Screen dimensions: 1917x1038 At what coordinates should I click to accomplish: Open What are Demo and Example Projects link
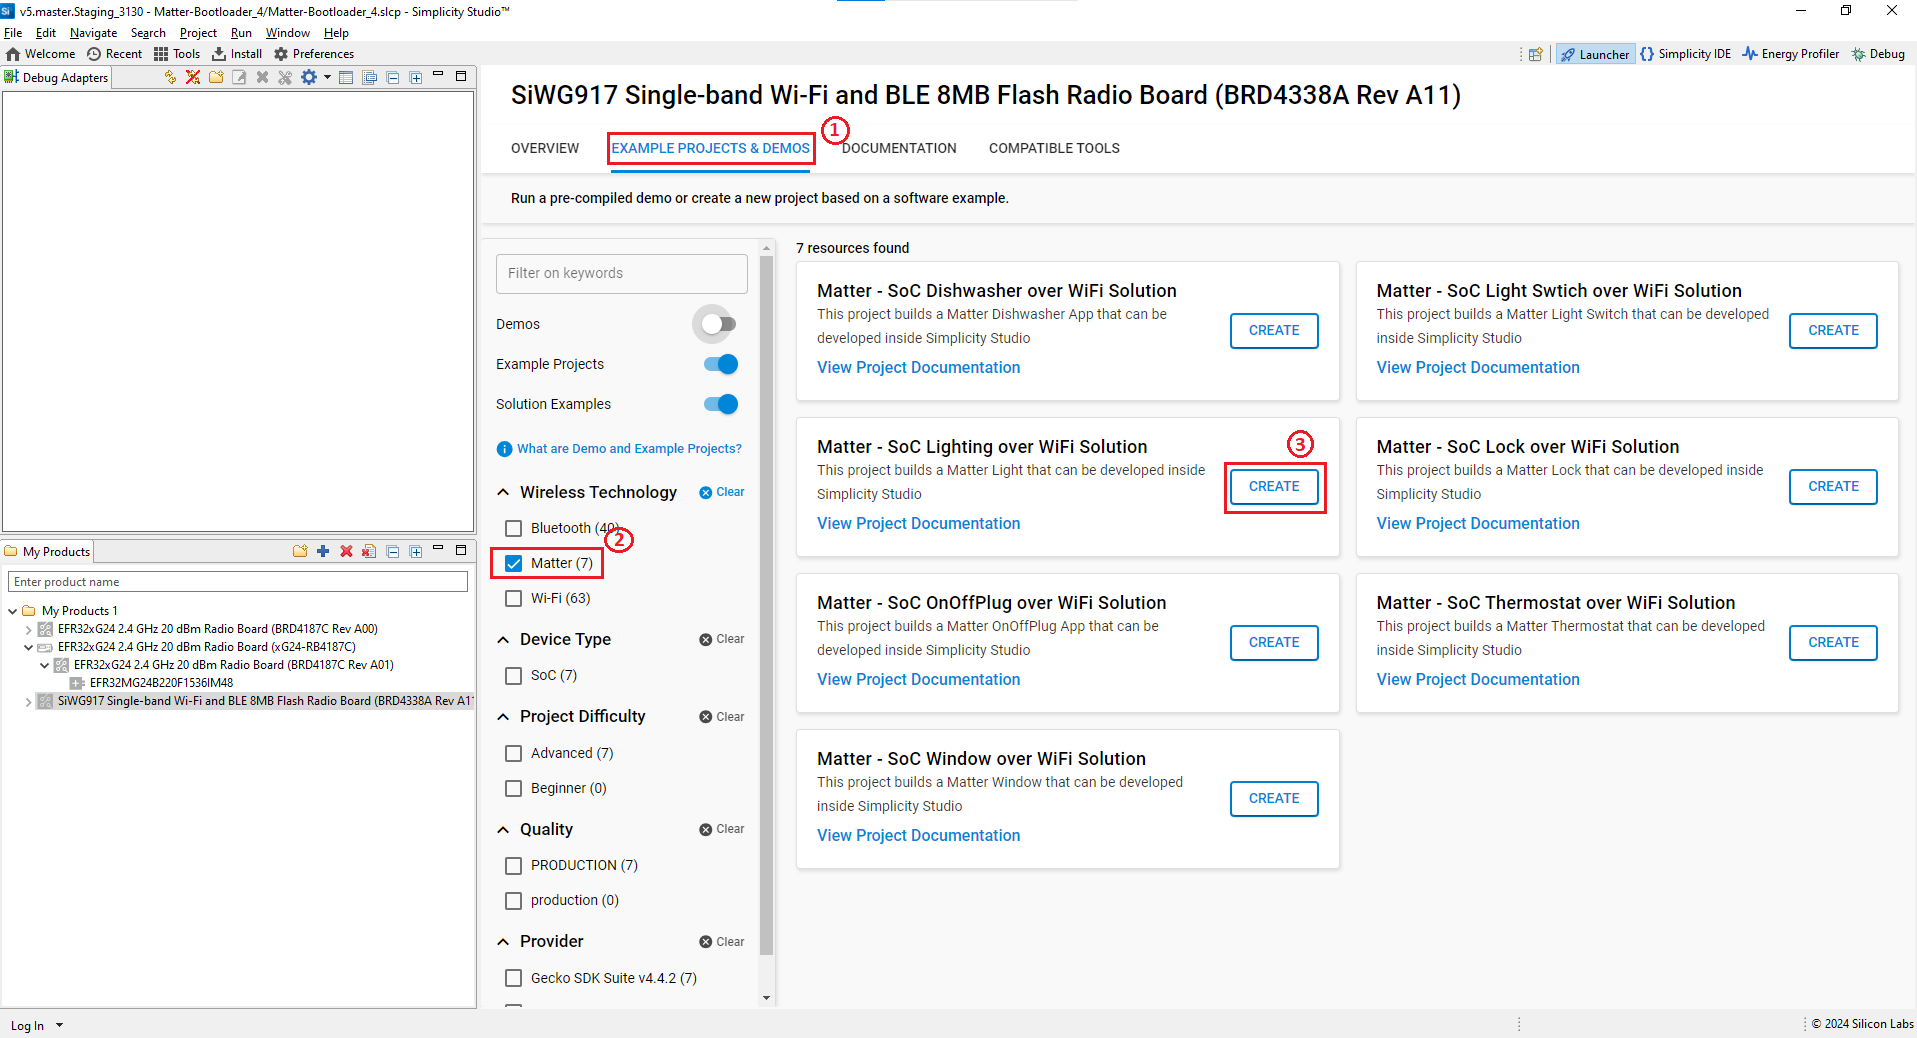628,449
